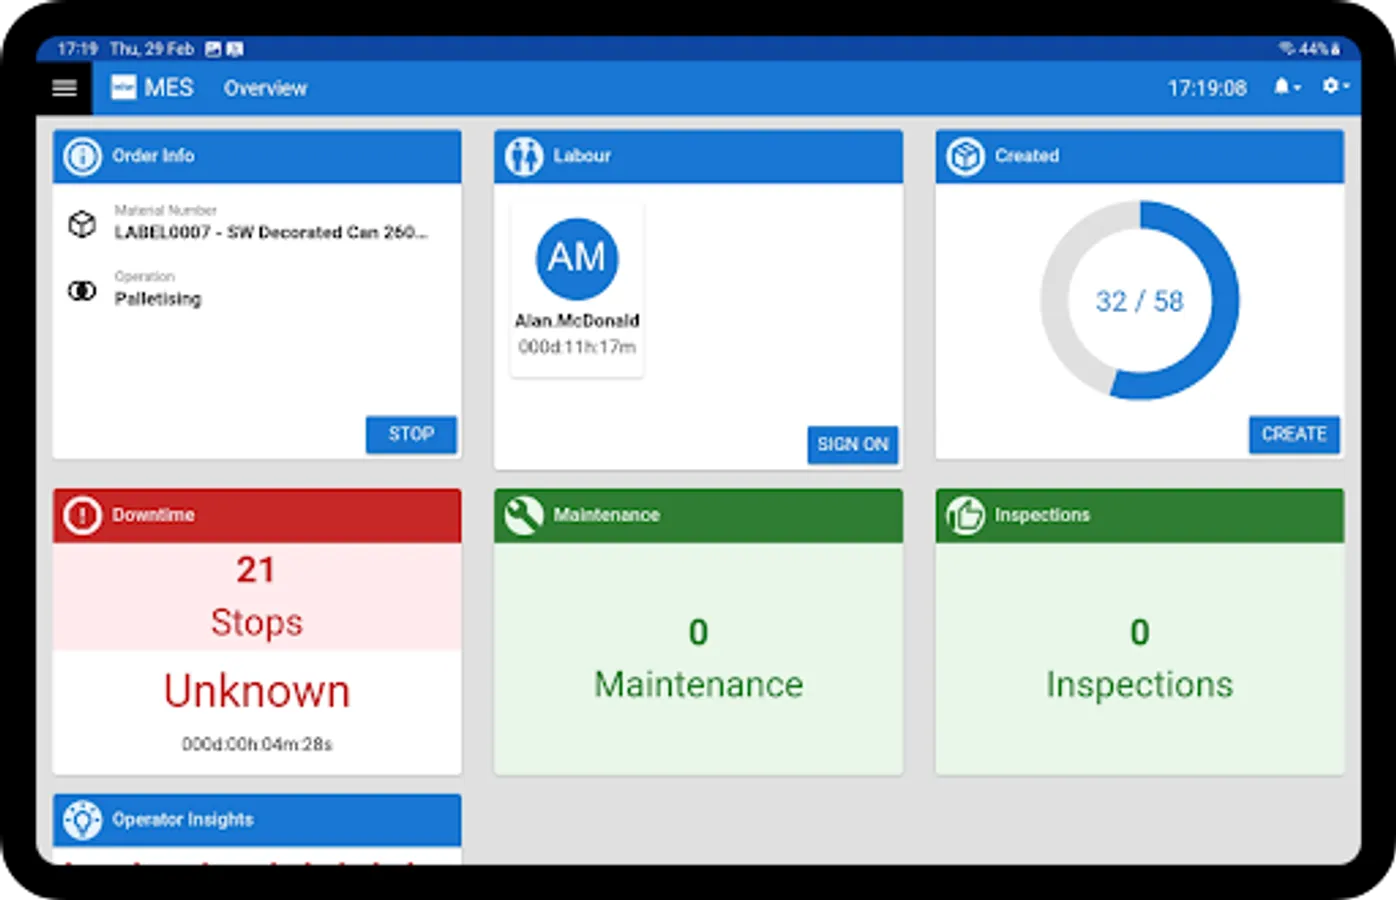Open the 0 Inspections tile
The image size is (1396, 900).
pyautogui.click(x=1139, y=659)
